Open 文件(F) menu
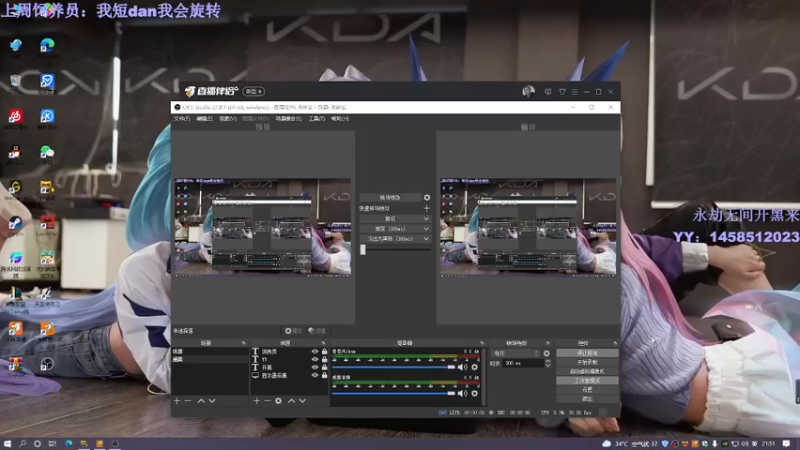The height and width of the screenshot is (450, 800). tap(182, 118)
